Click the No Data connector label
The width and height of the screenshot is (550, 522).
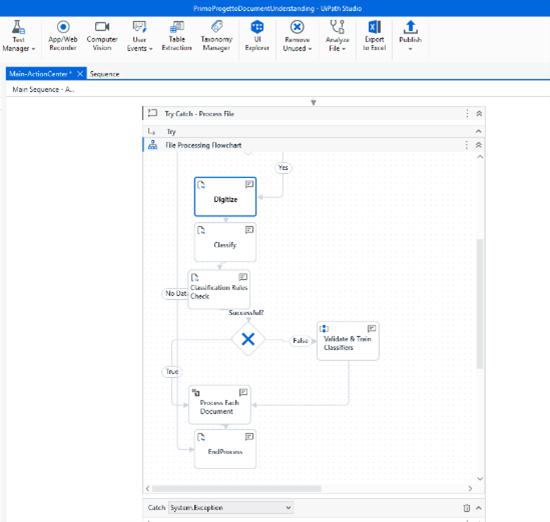[175, 293]
